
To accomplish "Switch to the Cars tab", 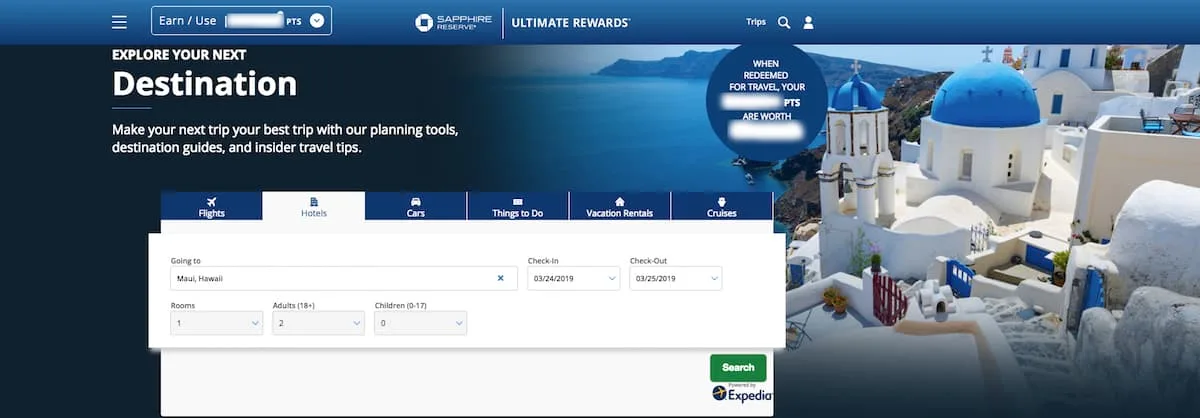I will [x=416, y=206].
